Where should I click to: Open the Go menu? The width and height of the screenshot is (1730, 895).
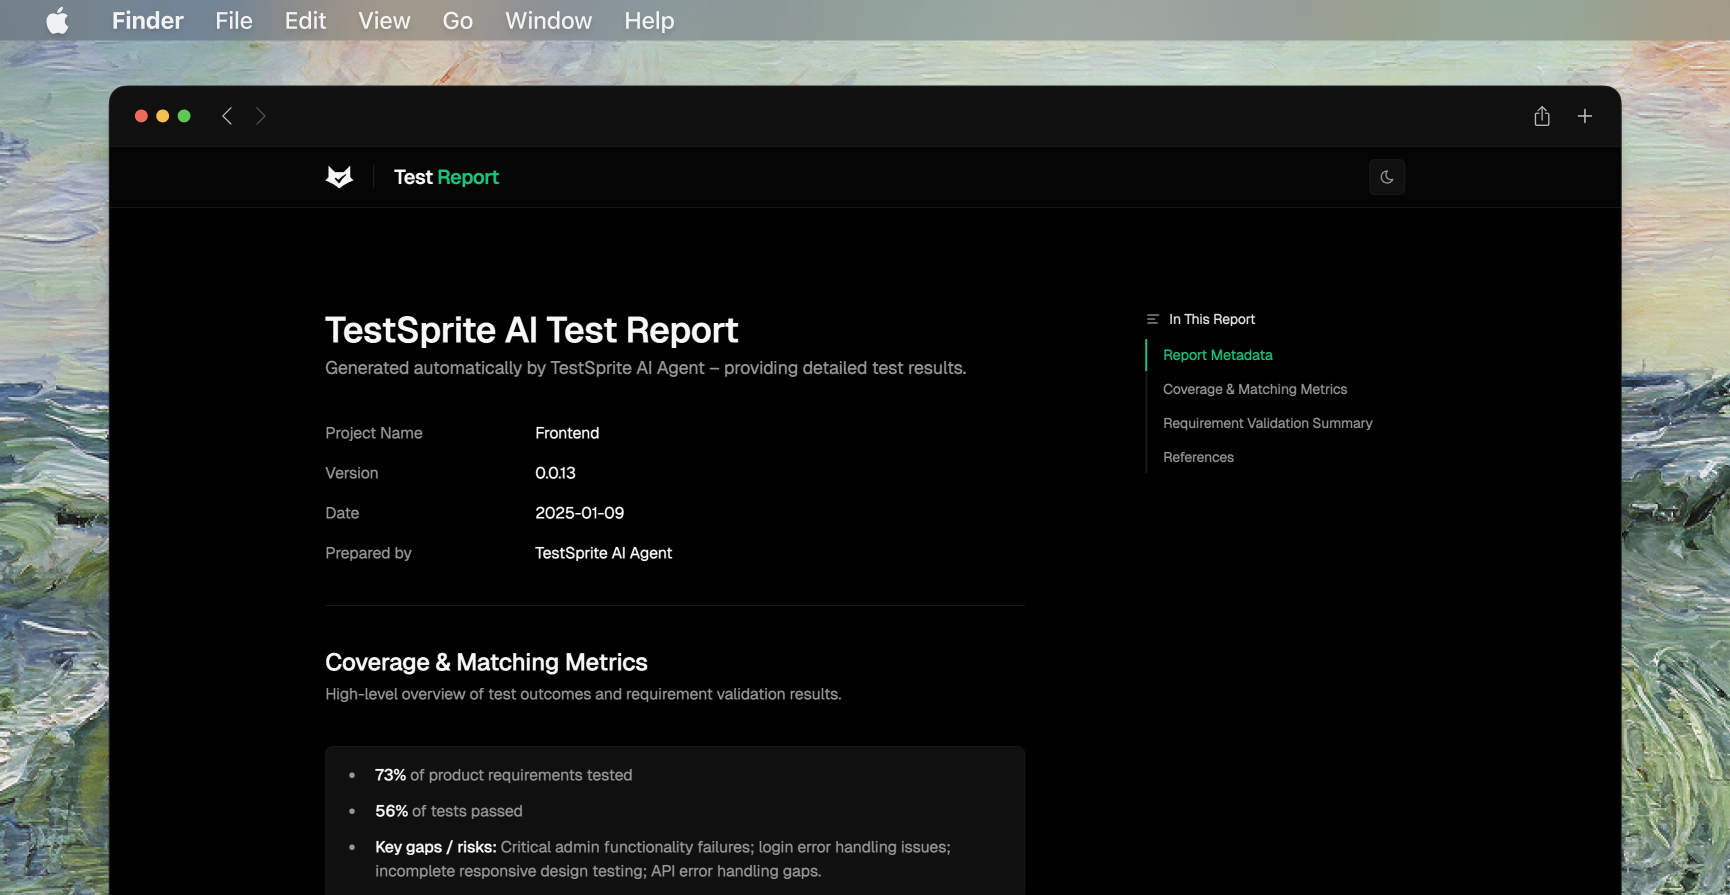457,20
